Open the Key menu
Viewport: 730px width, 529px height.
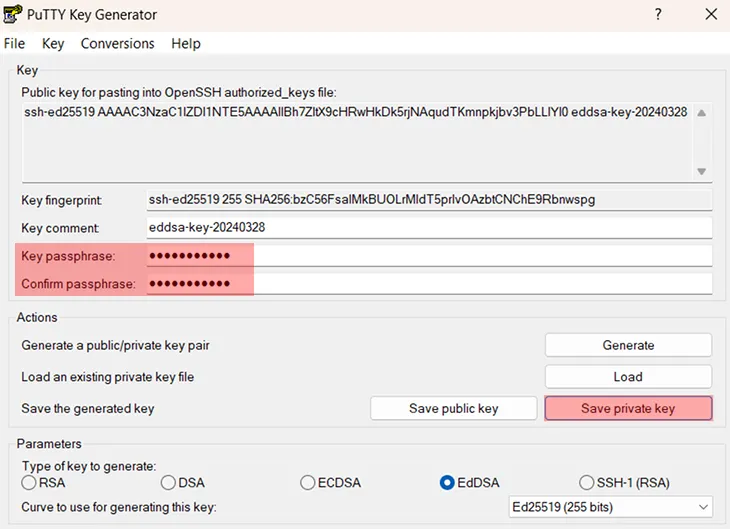[x=53, y=44]
